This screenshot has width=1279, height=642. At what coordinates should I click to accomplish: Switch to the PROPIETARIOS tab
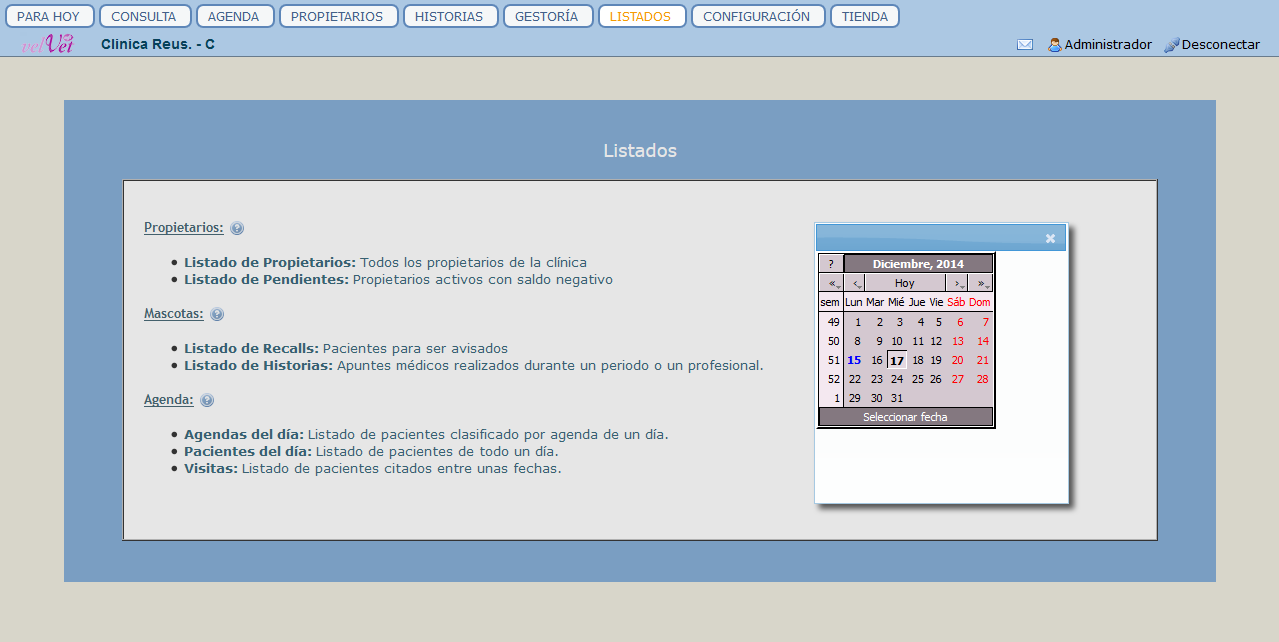coord(337,16)
